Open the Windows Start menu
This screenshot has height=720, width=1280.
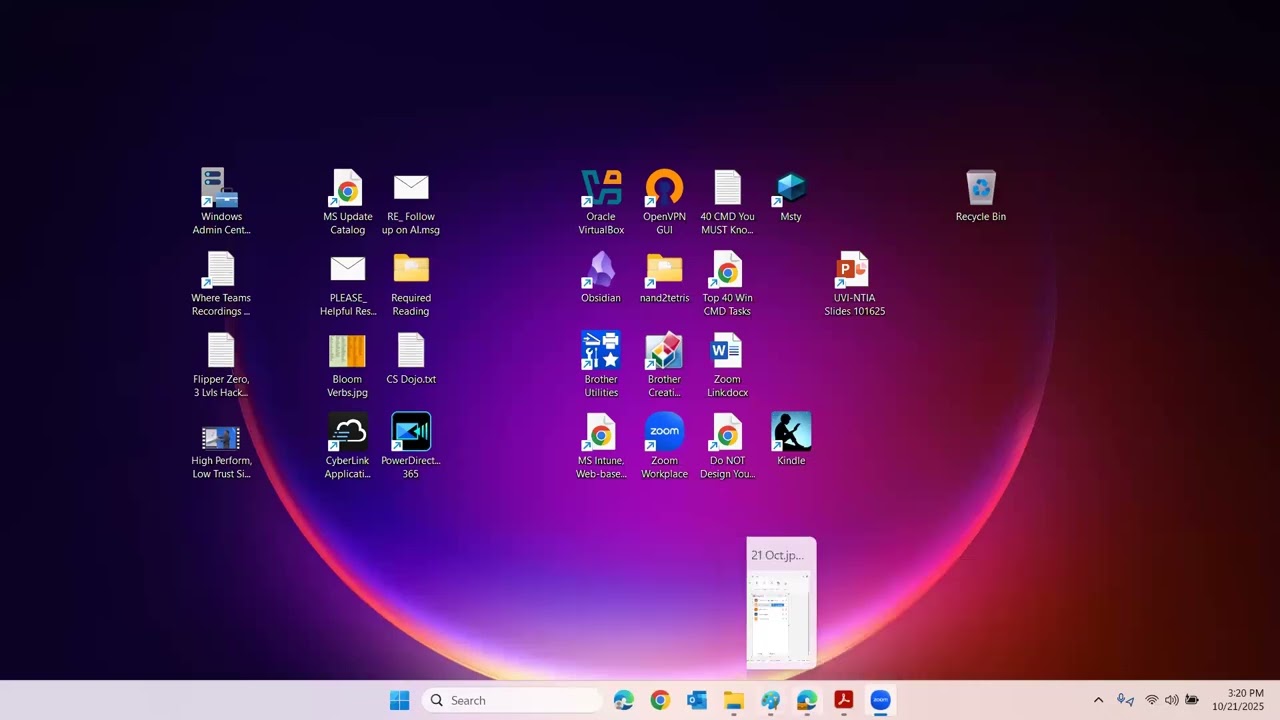(399, 700)
